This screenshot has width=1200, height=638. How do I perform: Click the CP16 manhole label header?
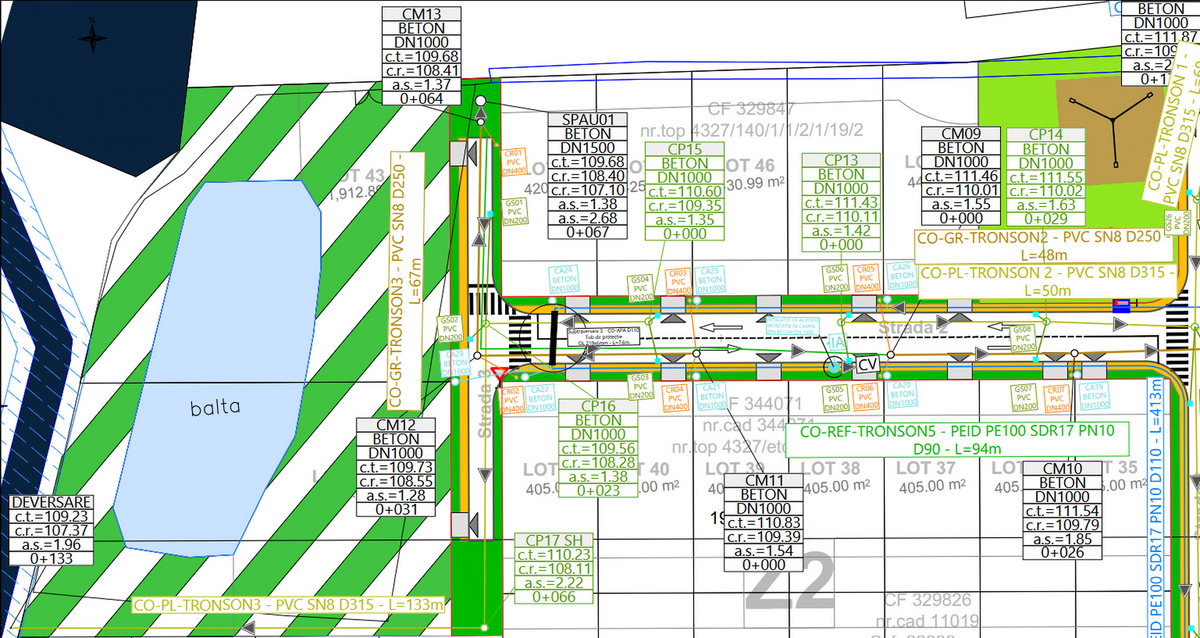[597, 406]
